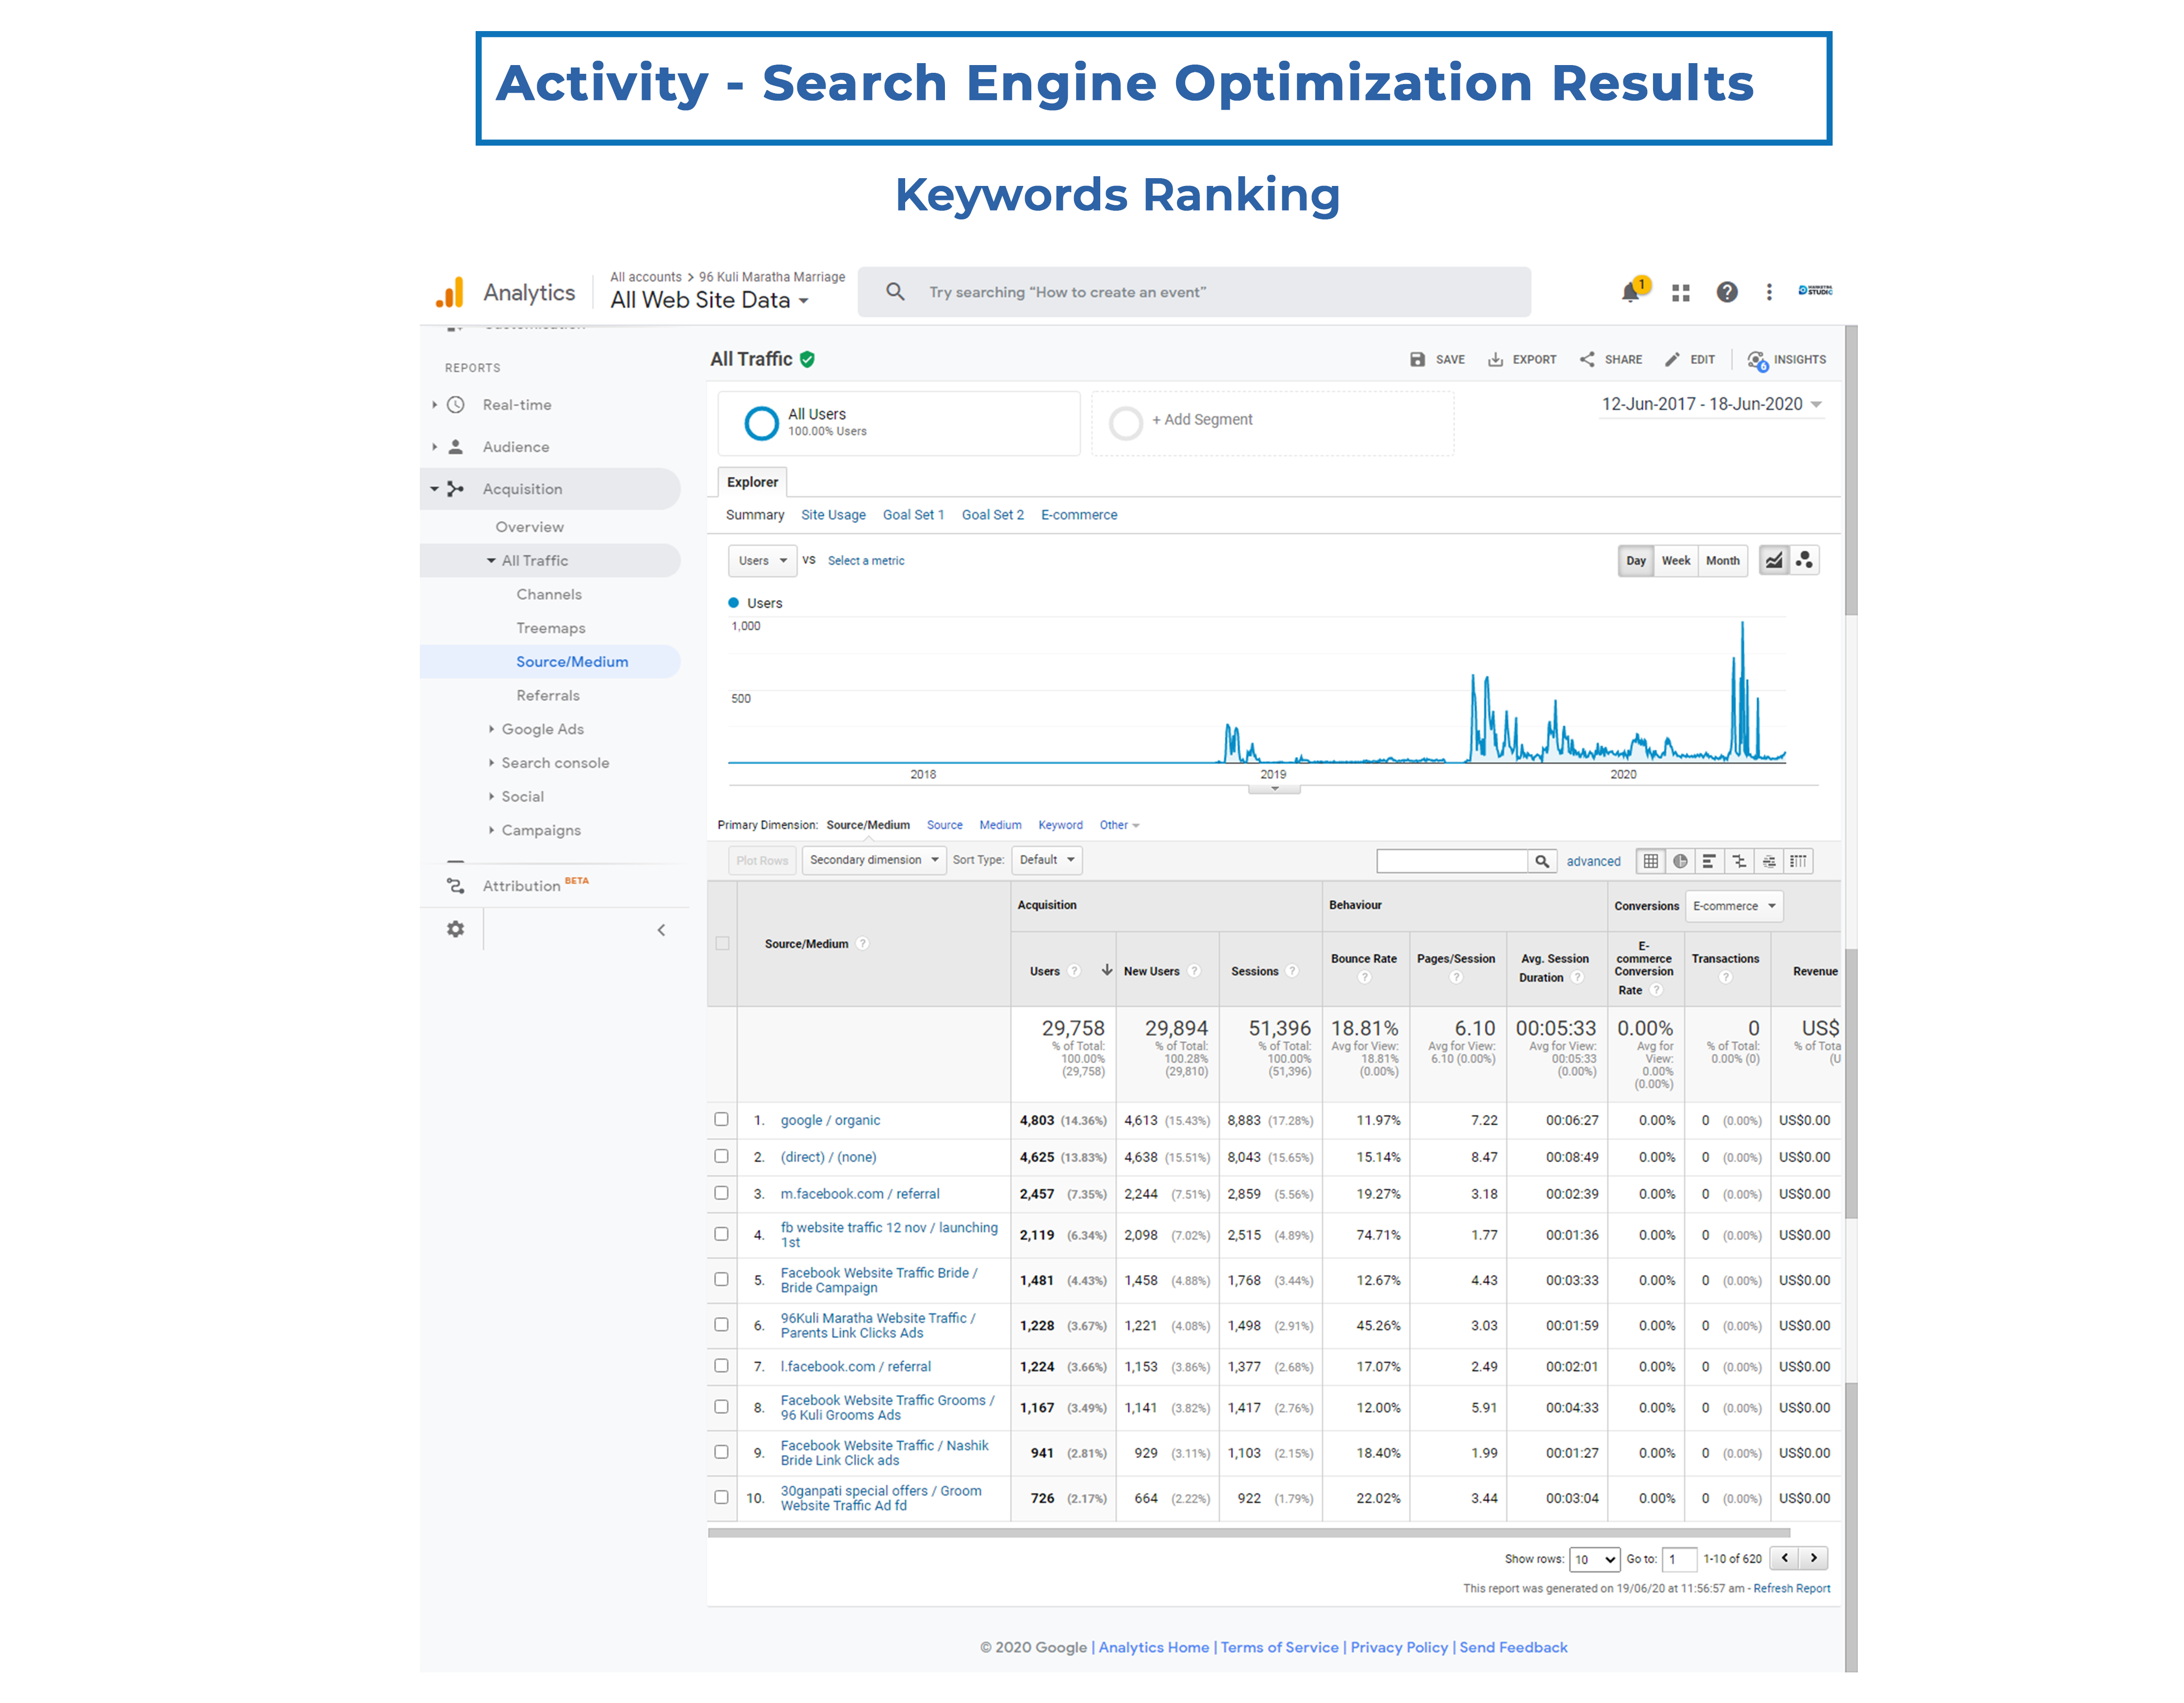Switch to the Goal Set 1 tab
Viewport: 2184px width, 1703px height.
coord(913,515)
